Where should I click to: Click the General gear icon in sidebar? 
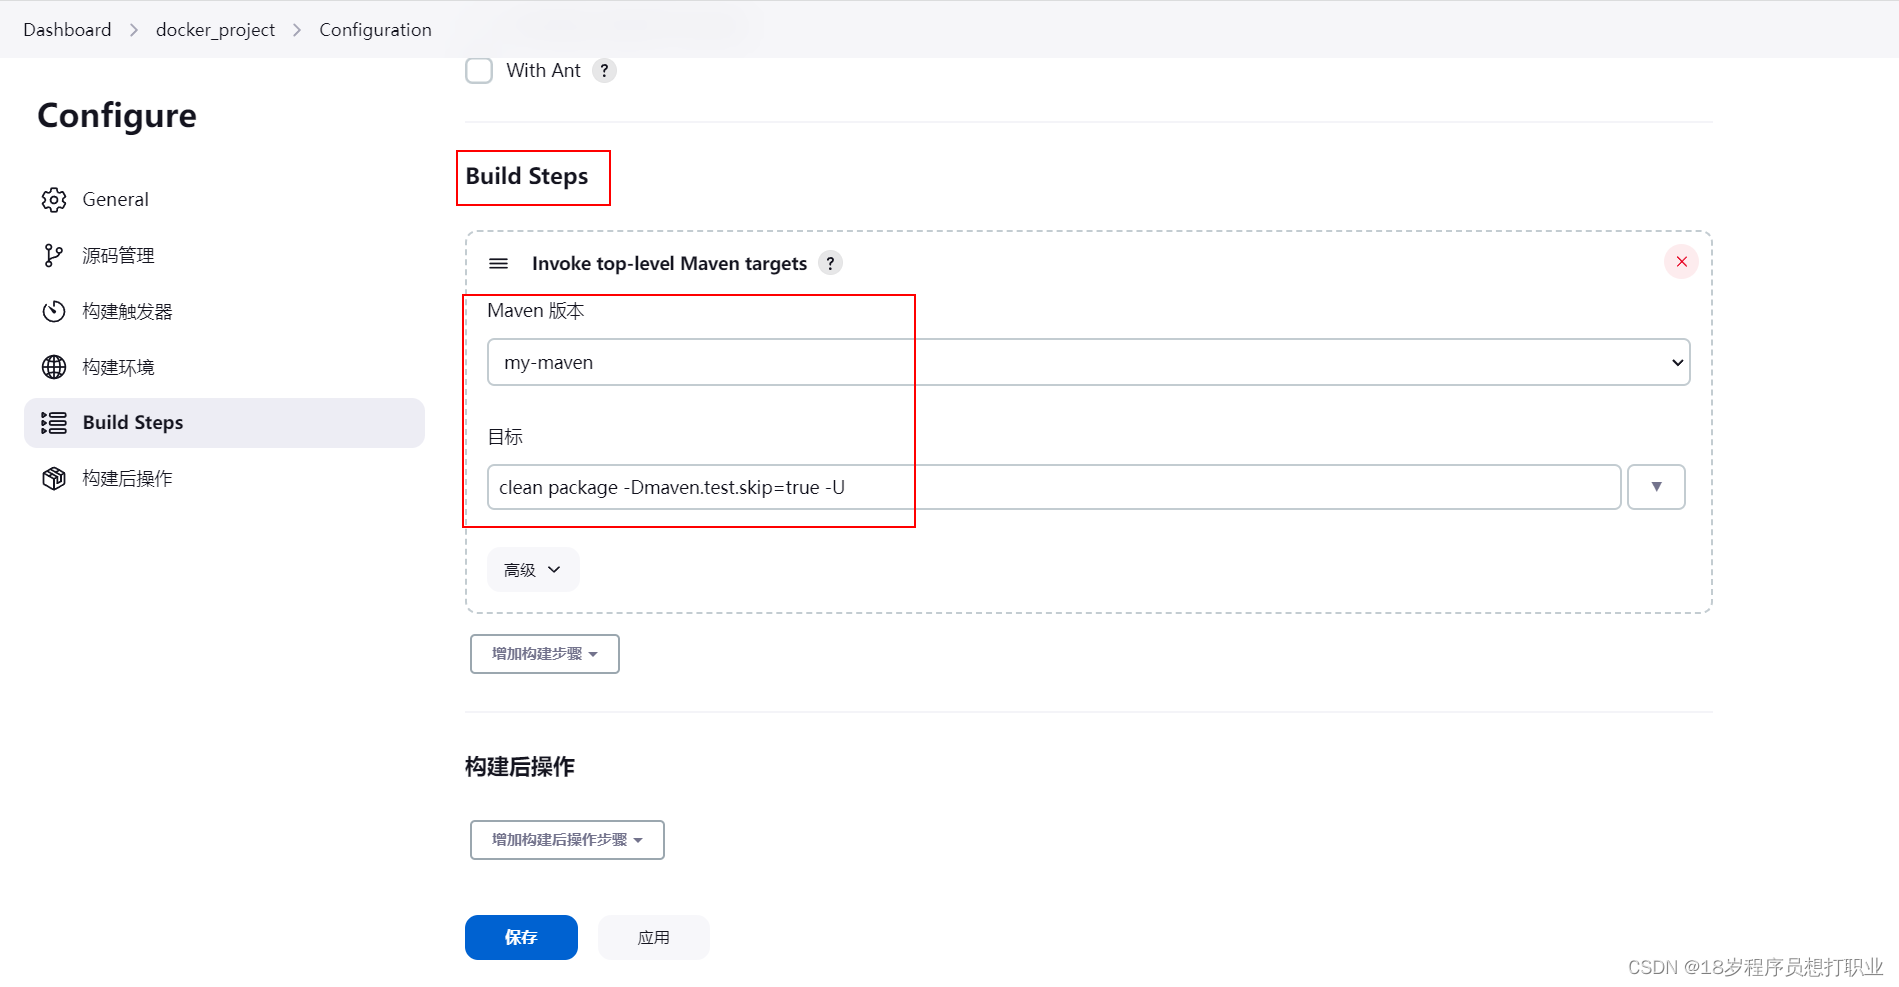54,200
